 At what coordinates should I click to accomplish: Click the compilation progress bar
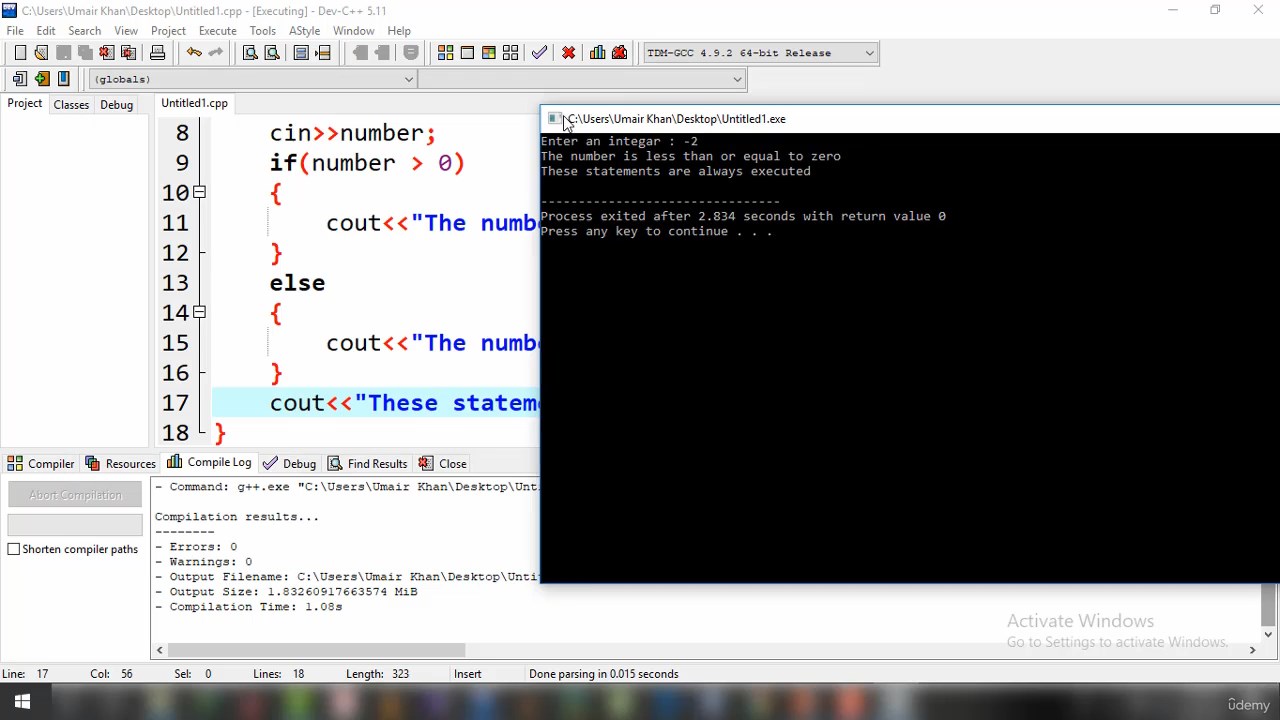[x=75, y=525]
